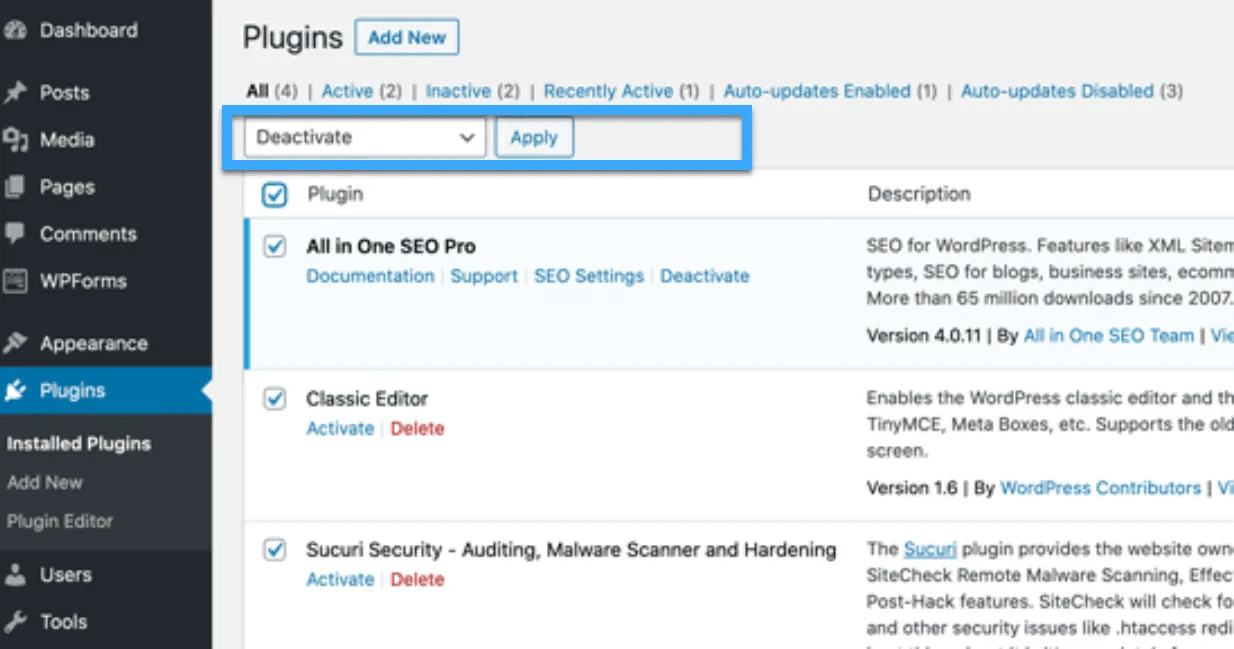
Task: Click the Posts pushpin icon
Action: (14, 93)
